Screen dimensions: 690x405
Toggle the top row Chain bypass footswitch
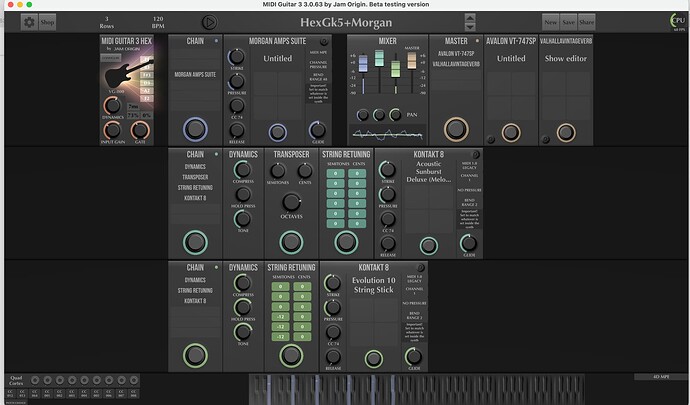[x=195, y=129]
